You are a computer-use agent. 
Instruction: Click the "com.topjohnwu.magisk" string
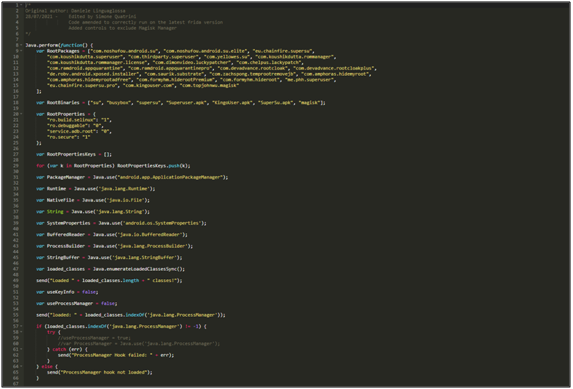coord(209,86)
